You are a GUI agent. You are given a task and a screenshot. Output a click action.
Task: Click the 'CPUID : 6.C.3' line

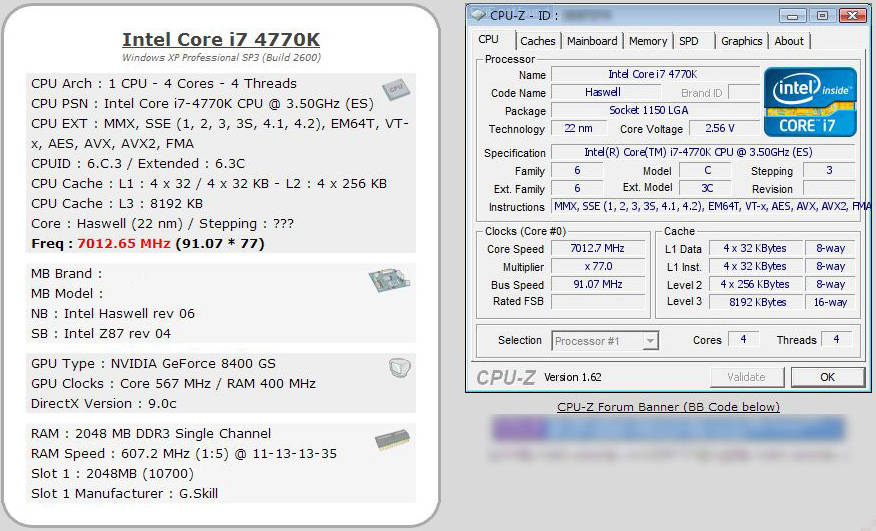pos(138,164)
